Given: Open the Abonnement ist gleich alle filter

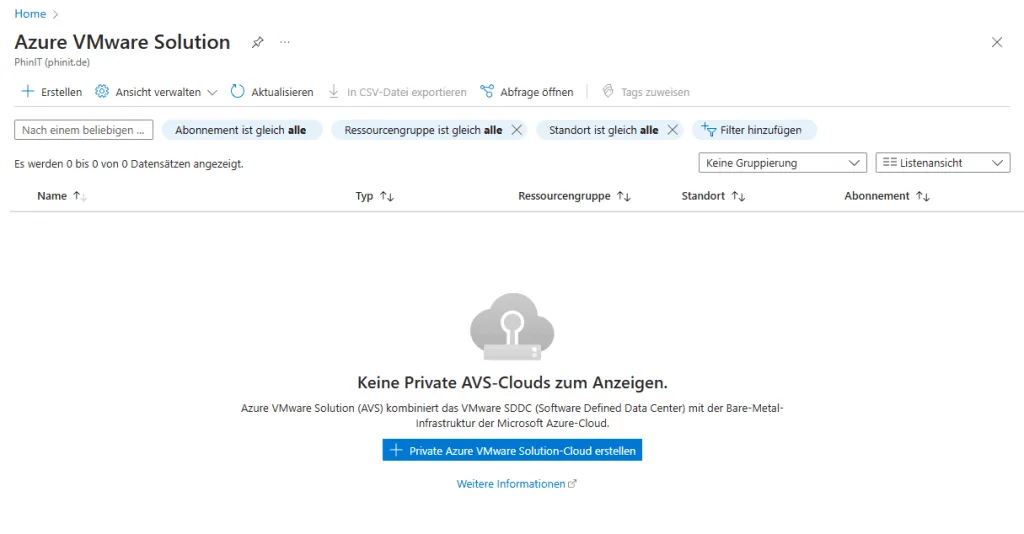Looking at the screenshot, I should 241,130.
